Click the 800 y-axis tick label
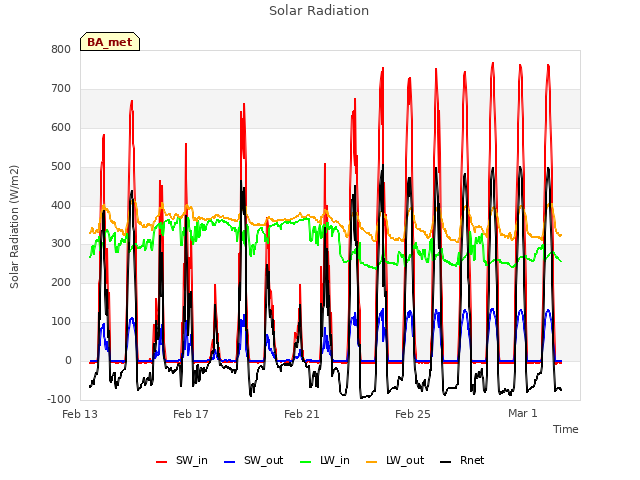 [61, 49]
